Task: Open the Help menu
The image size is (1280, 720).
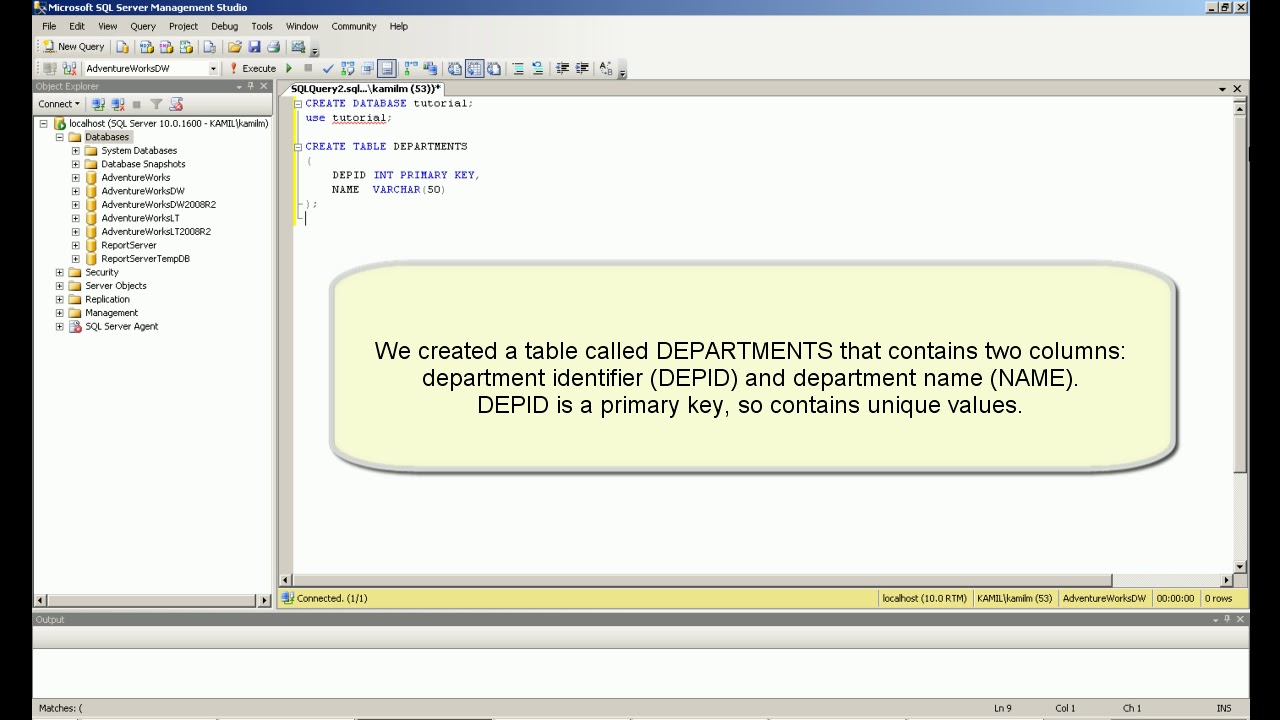Action: tap(399, 26)
